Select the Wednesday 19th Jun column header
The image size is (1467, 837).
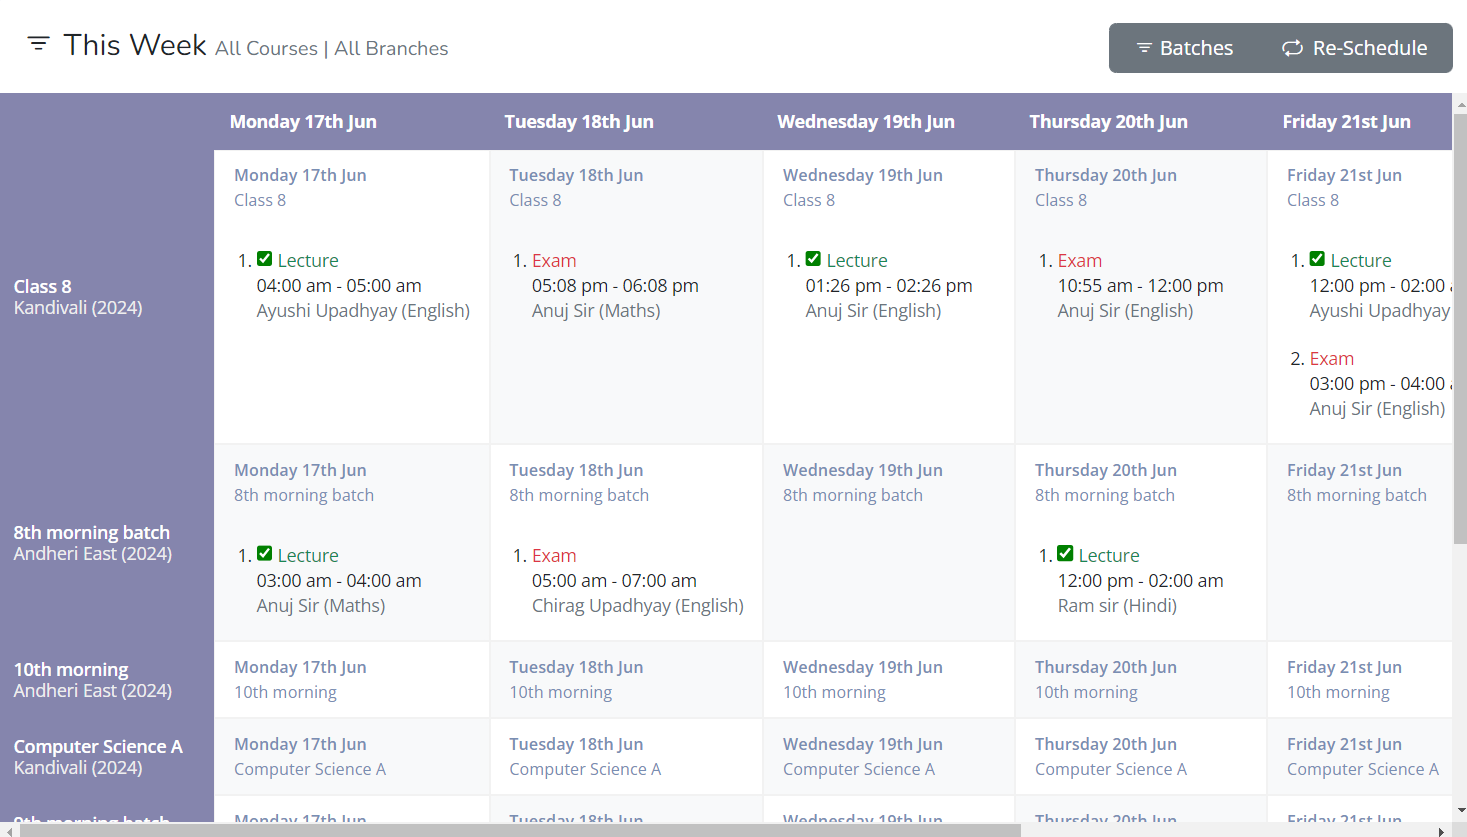(x=866, y=122)
